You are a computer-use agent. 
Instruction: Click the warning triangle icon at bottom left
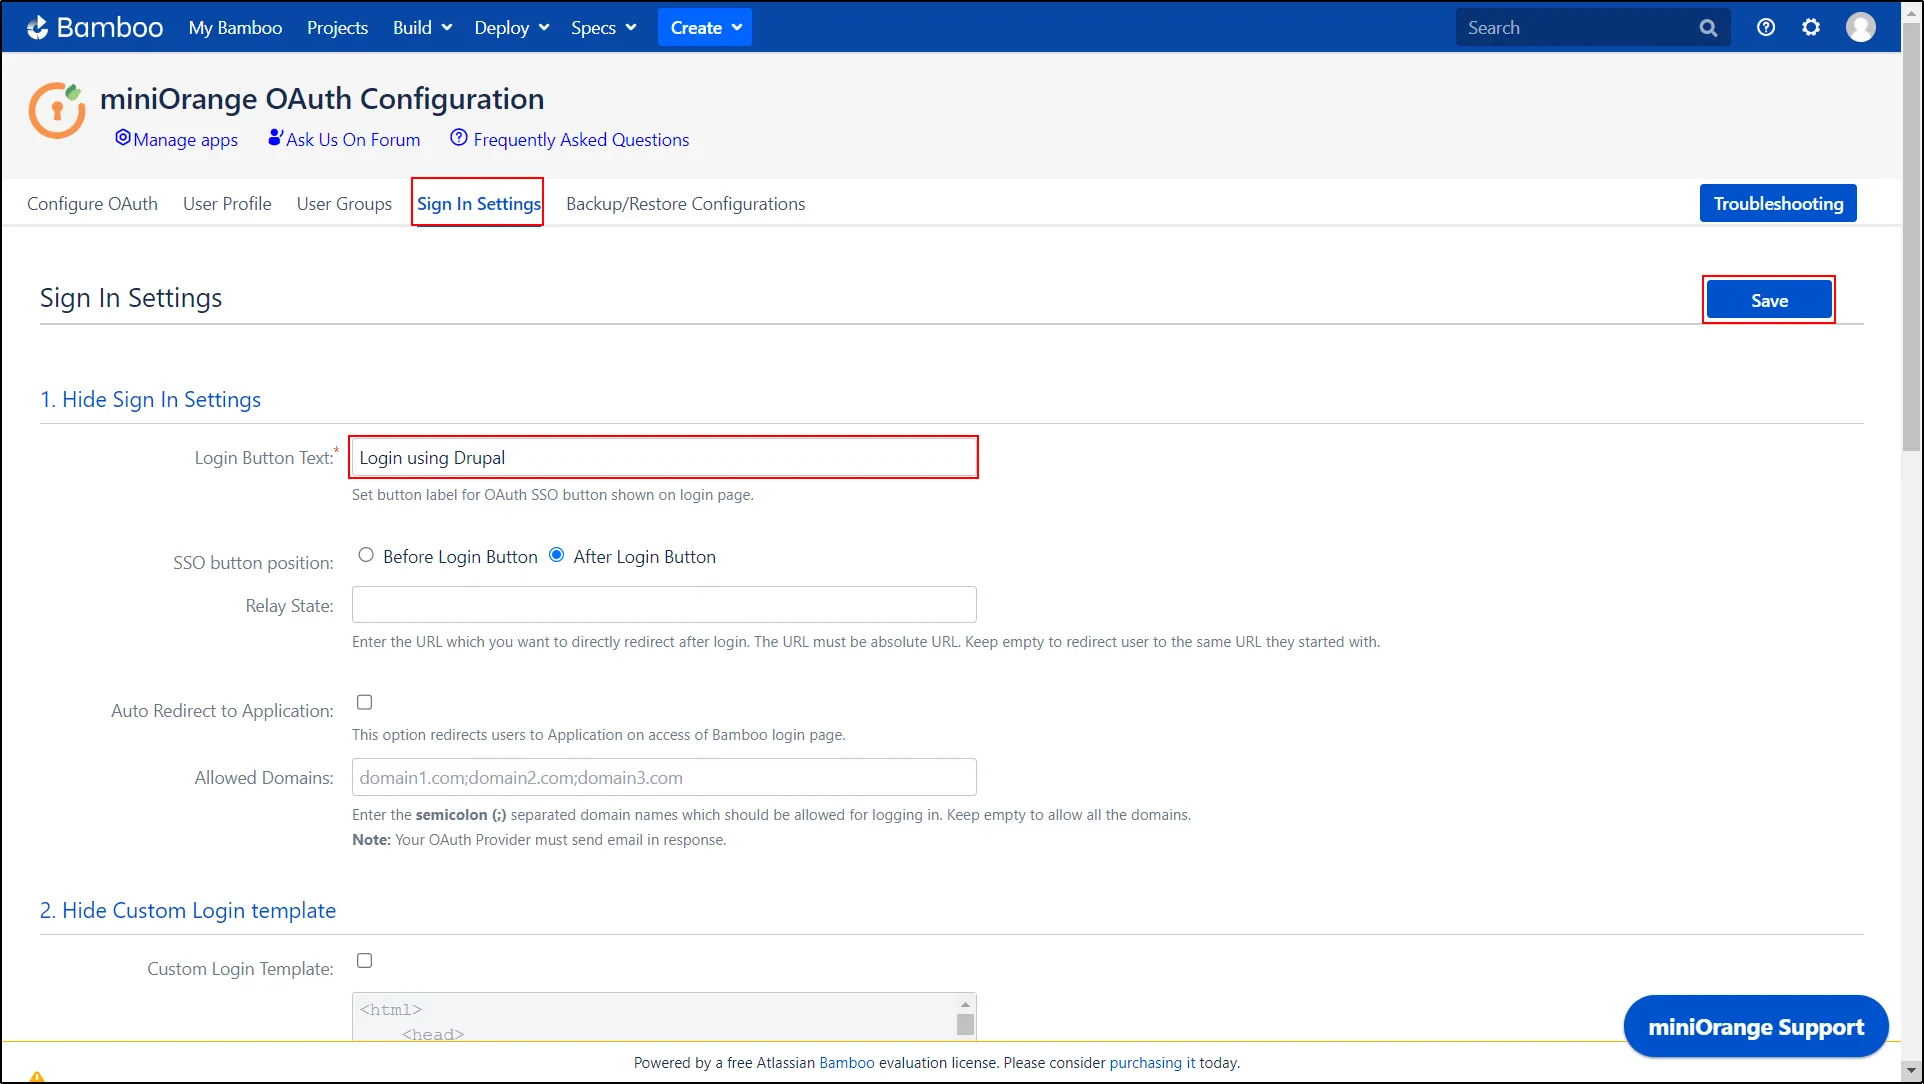point(37,1077)
